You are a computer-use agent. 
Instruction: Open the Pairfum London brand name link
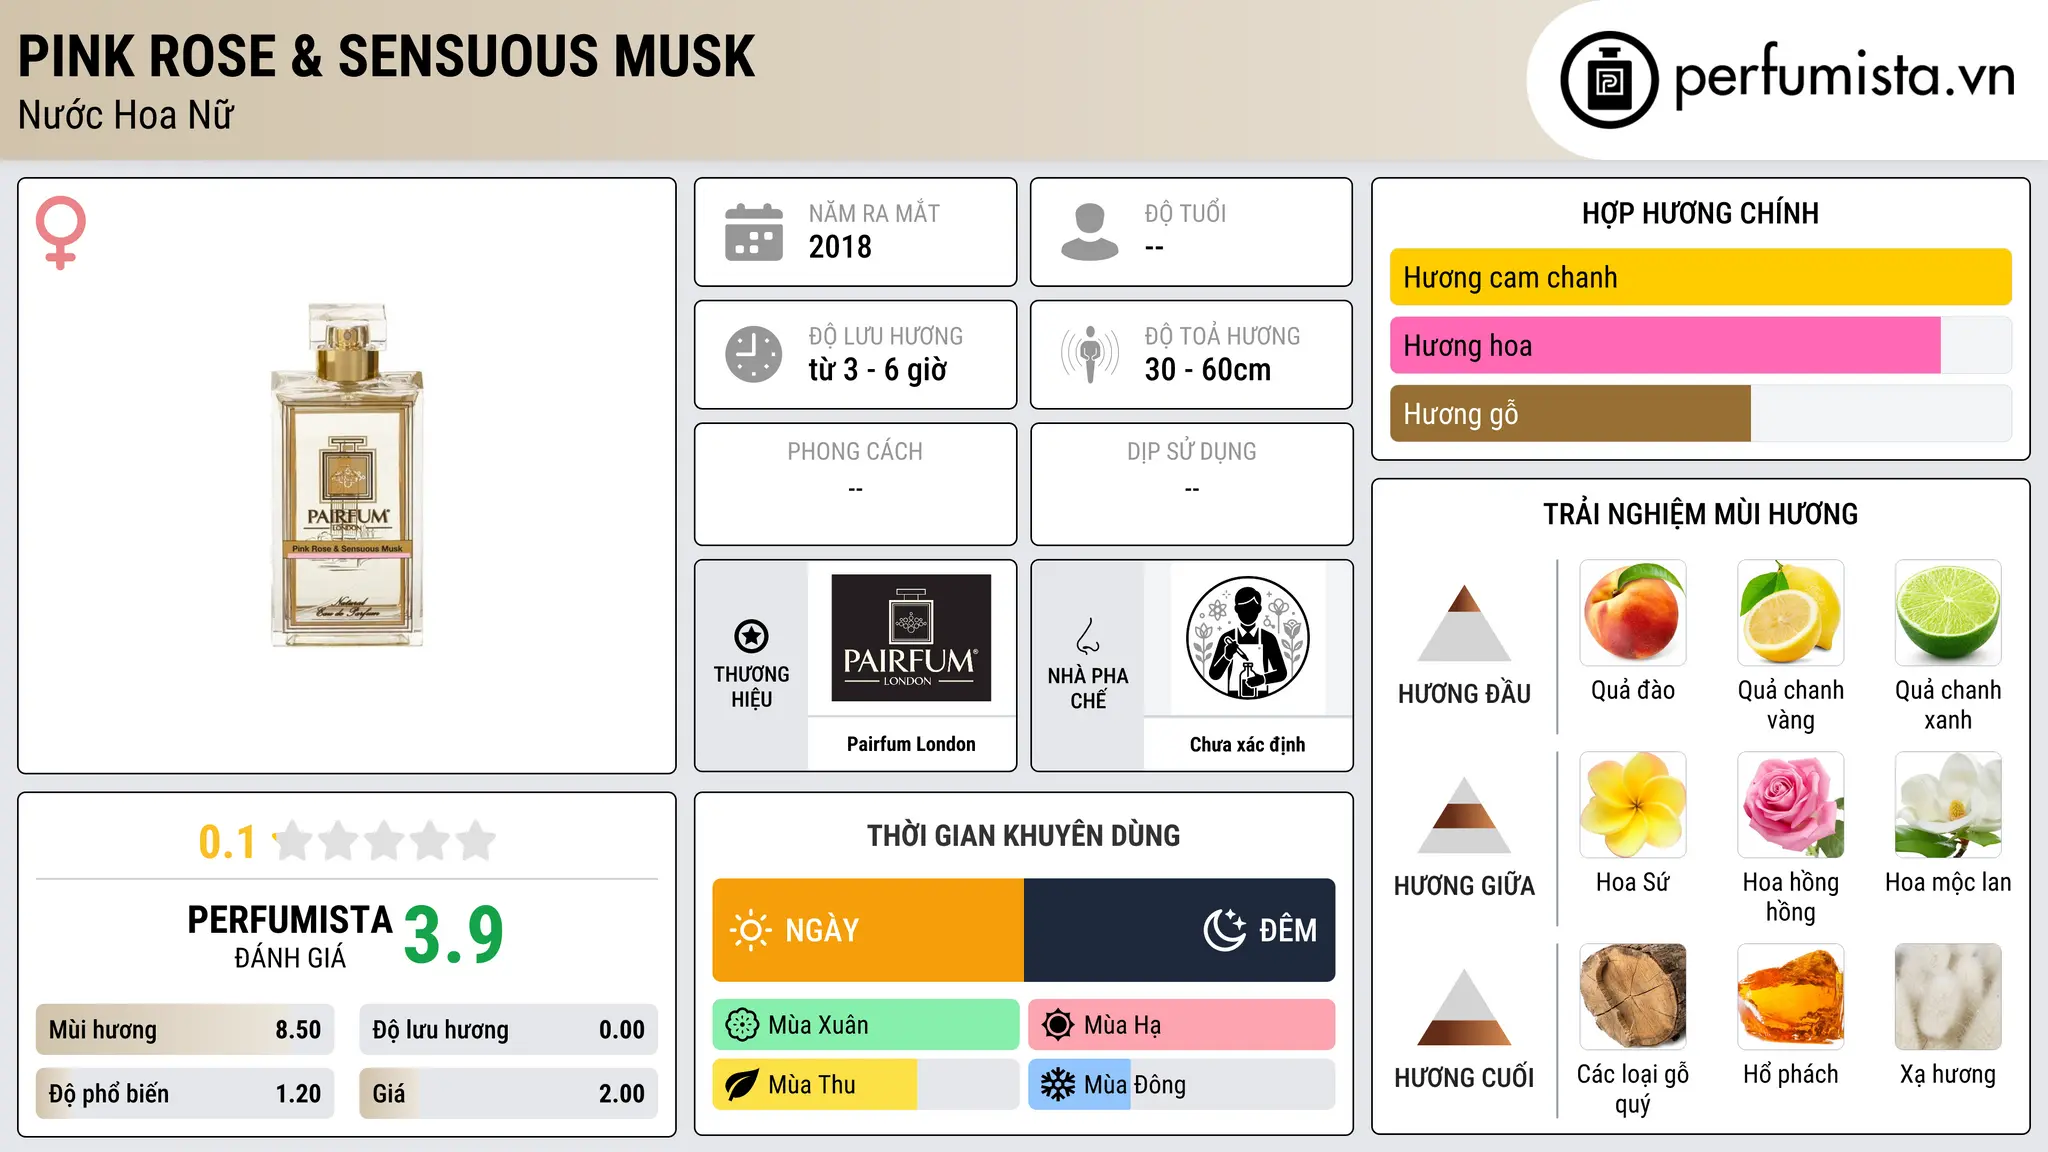point(911,744)
